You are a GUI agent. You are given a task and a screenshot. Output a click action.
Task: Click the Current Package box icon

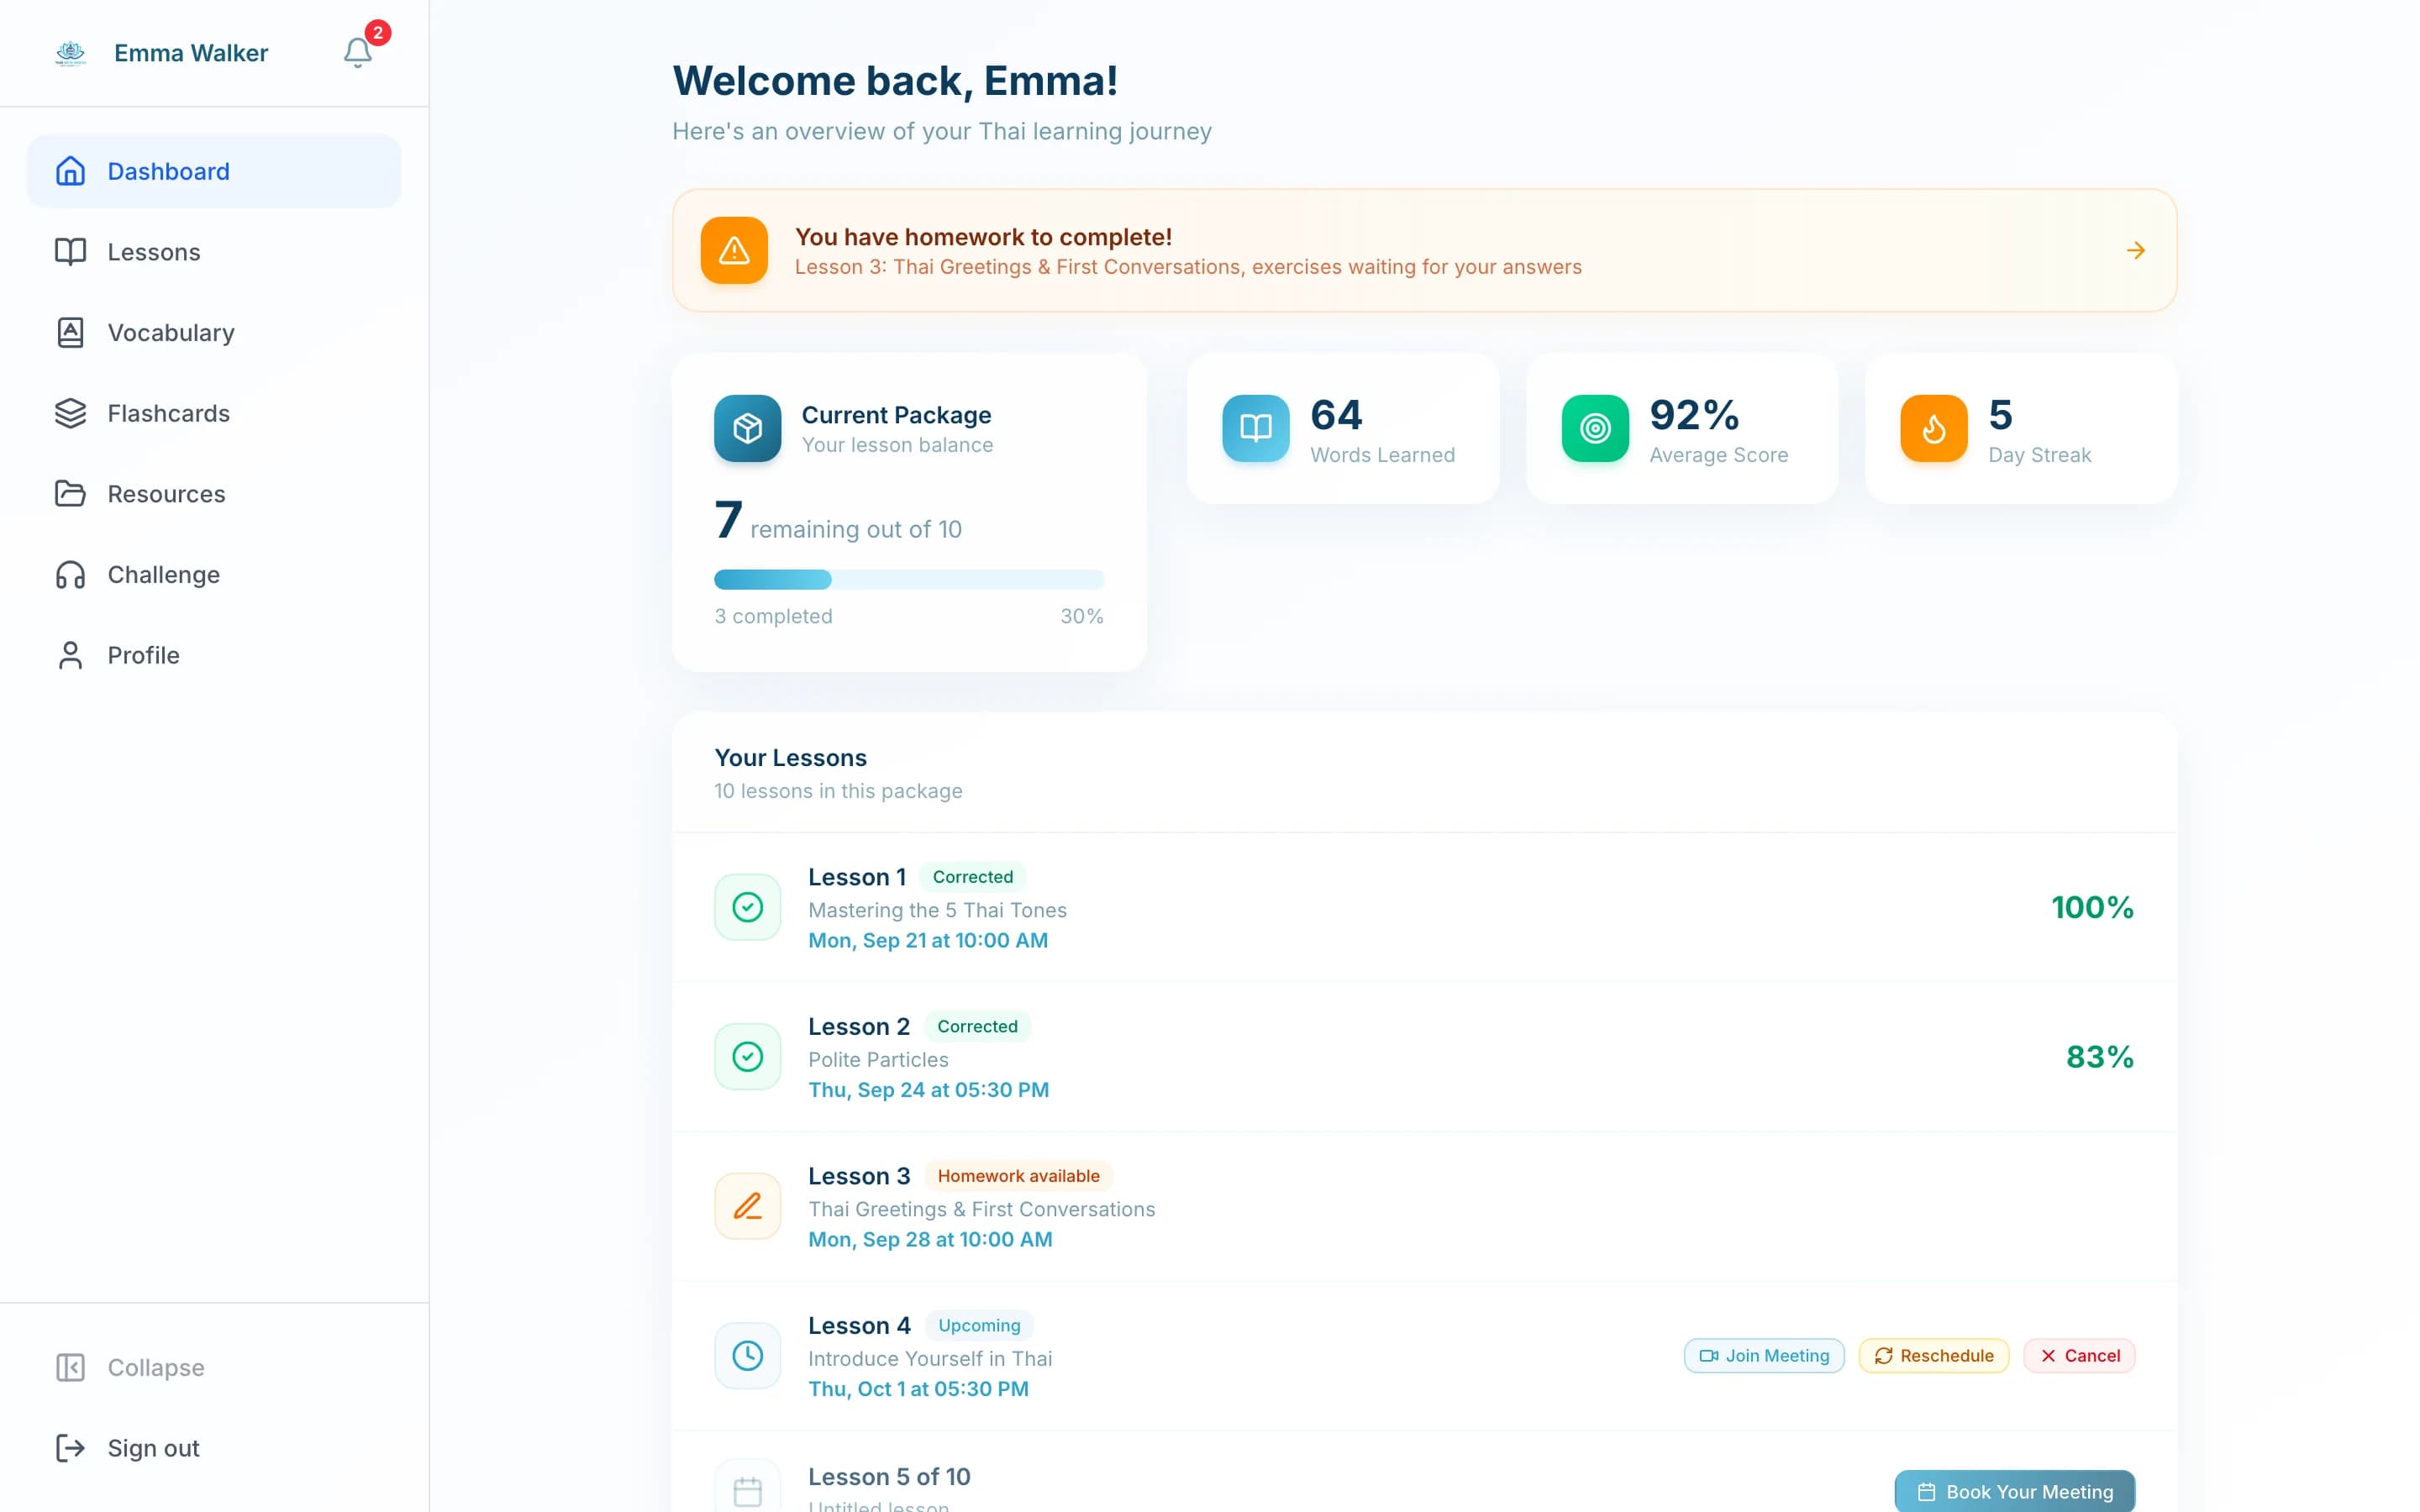pos(747,428)
